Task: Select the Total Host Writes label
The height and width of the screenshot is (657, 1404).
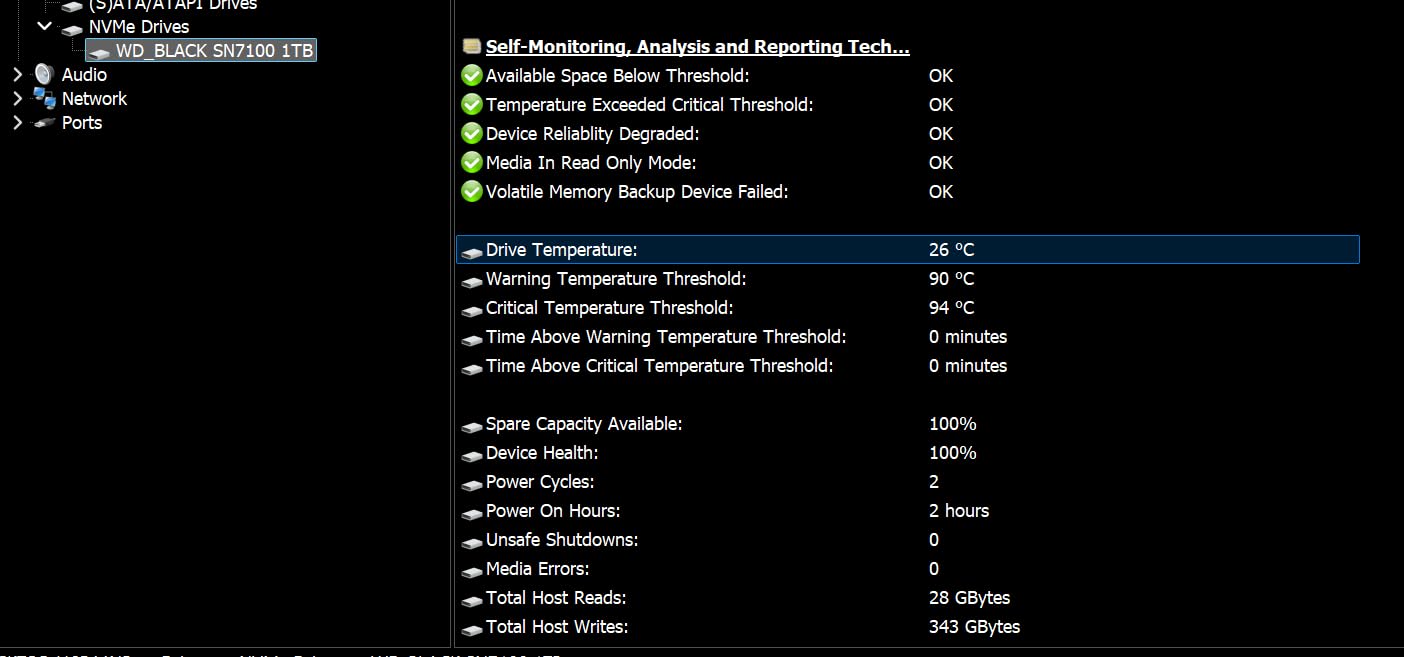Action: [557, 627]
